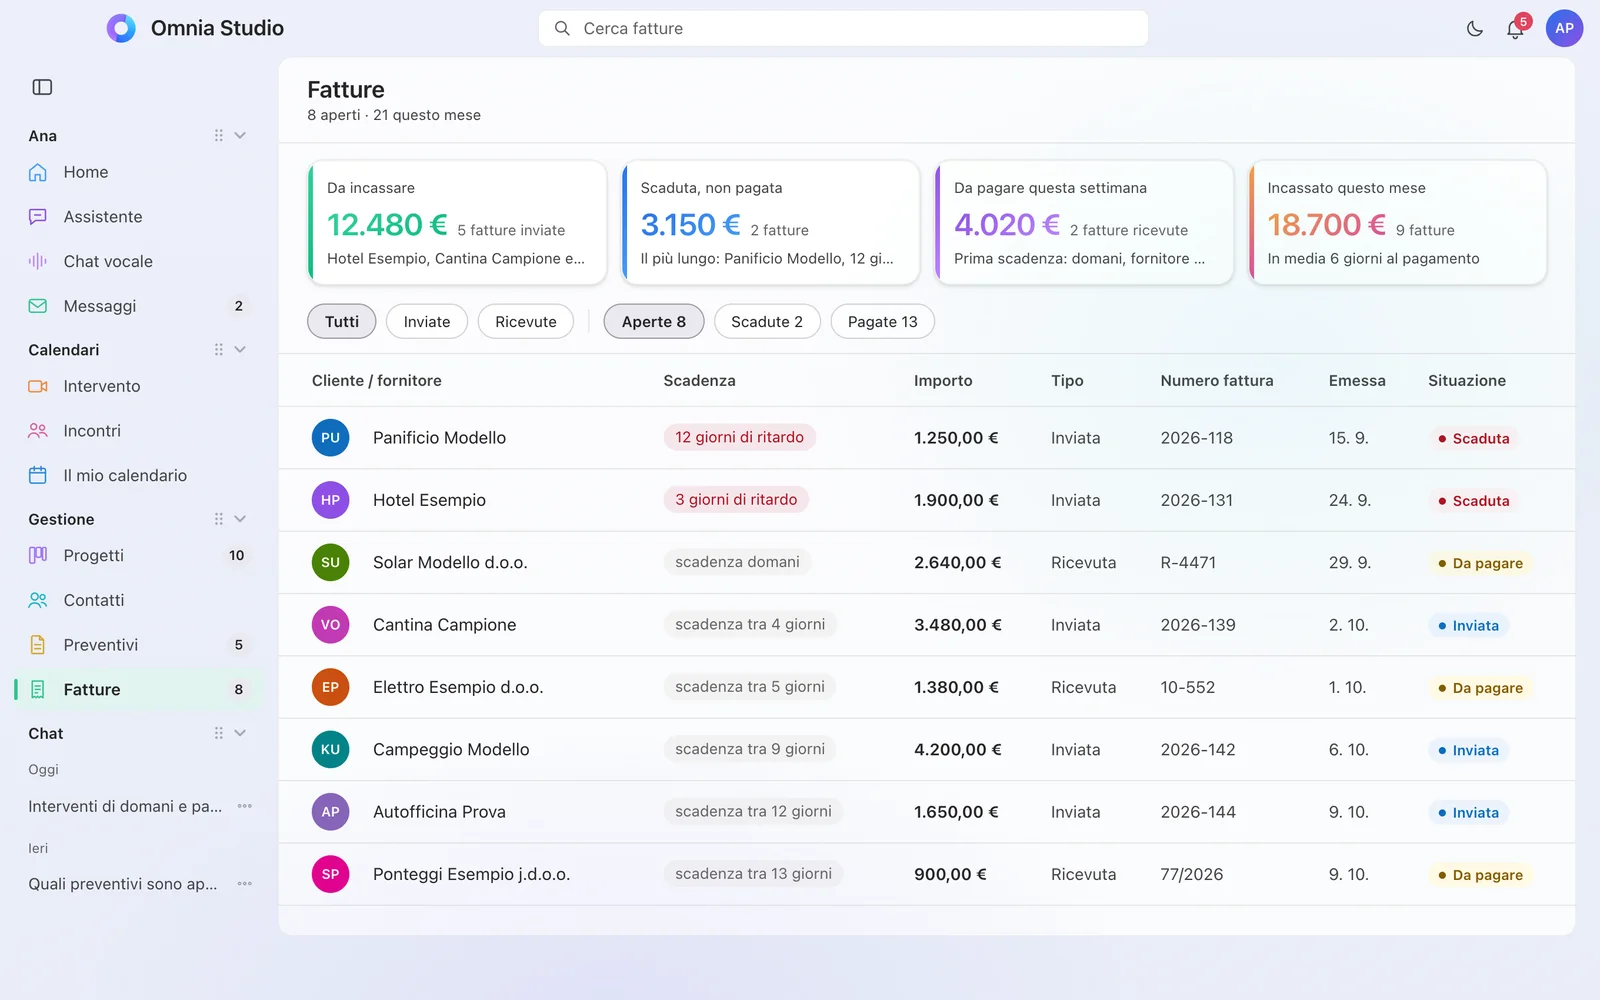
Task: Select the Tutti filter
Action: click(341, 321)
